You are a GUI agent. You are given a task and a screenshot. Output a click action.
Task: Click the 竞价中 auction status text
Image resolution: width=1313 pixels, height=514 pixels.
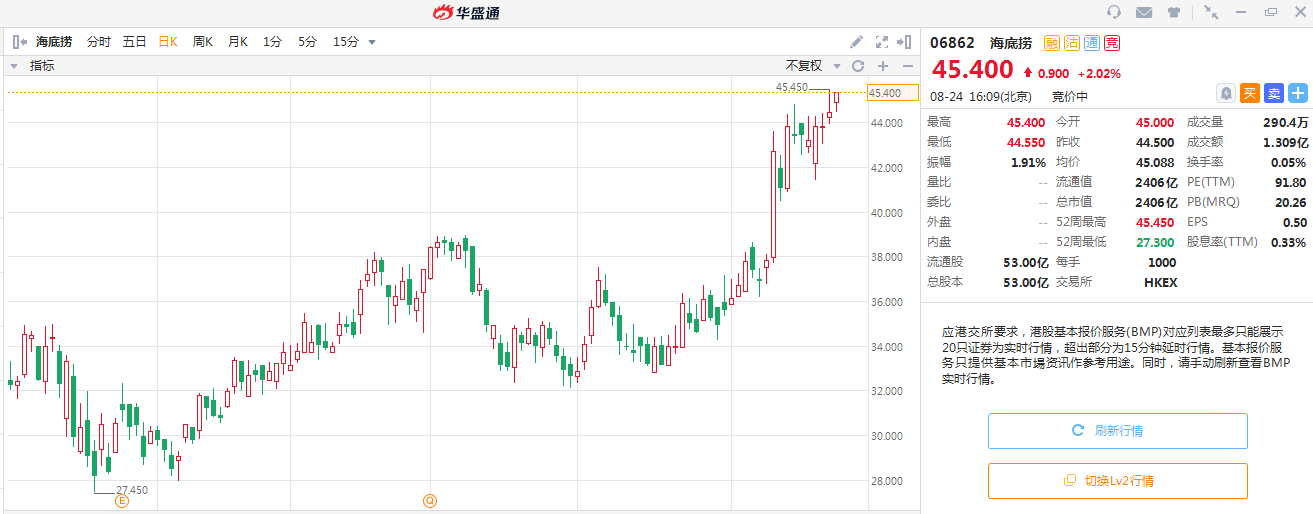pos(1069,97)
